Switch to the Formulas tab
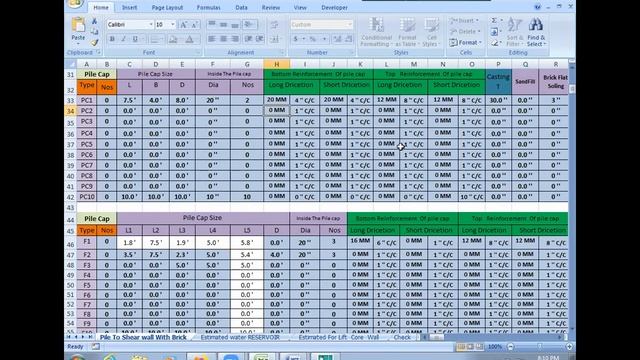The height and width of the screenshot is (360, 640). coord(209,7)
